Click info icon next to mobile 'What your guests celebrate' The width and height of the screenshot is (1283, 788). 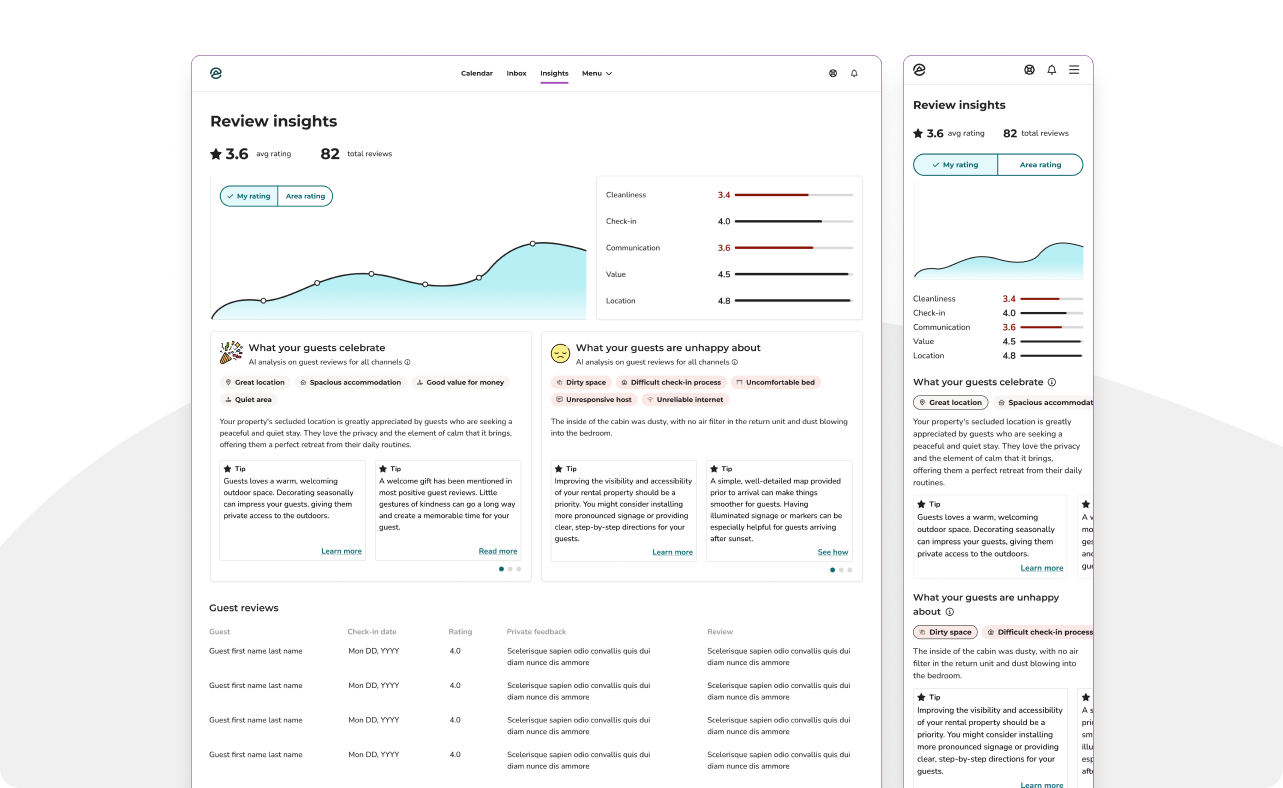click(x=1052, y=382)
